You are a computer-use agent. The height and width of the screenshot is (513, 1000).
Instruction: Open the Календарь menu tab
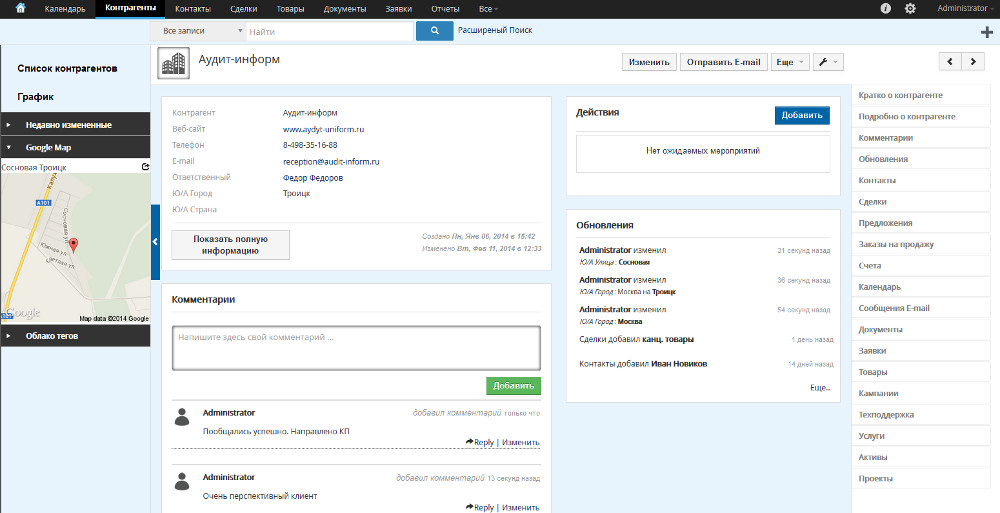(65, 9)
